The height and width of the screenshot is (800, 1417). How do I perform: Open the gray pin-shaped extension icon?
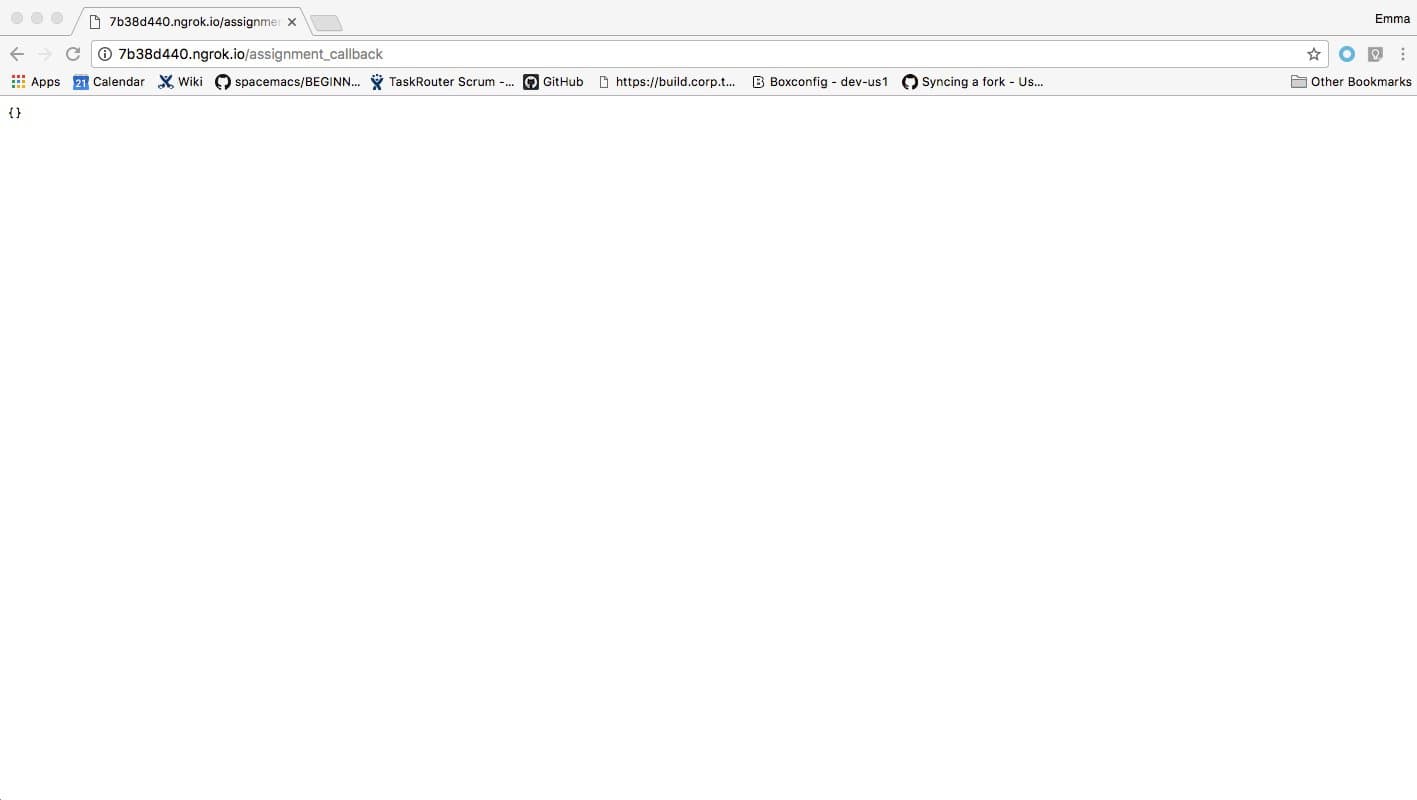(1375, 53)
